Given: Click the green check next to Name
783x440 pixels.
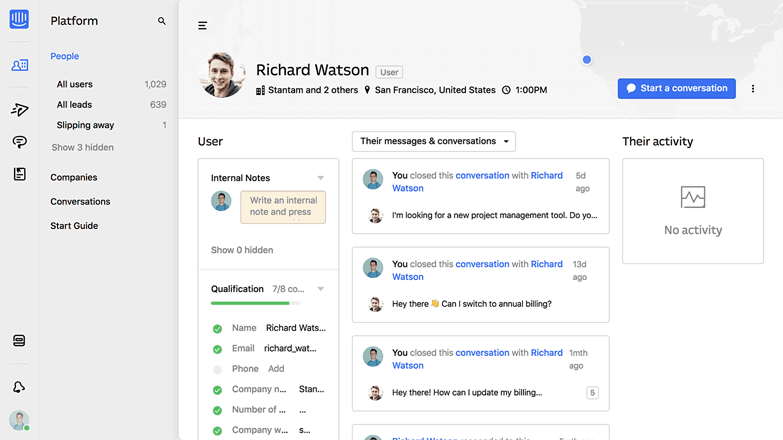Looking at the screenshot, I should coord(217,329).
